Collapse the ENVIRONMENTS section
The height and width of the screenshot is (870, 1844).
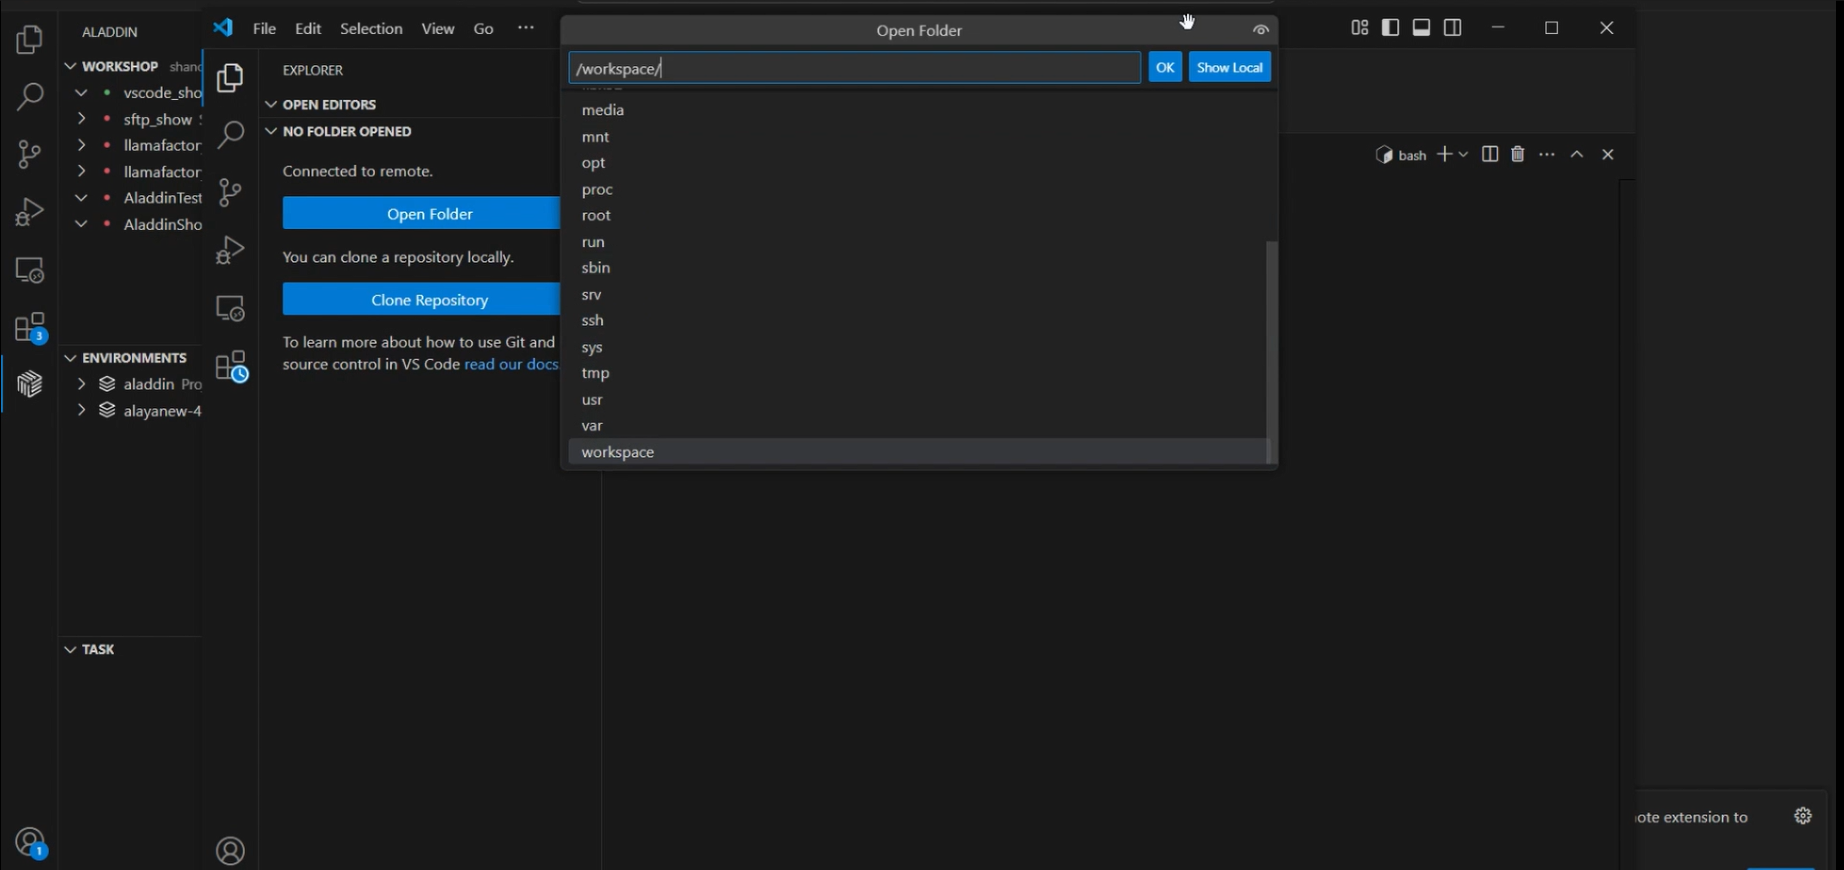click(71, 358)
